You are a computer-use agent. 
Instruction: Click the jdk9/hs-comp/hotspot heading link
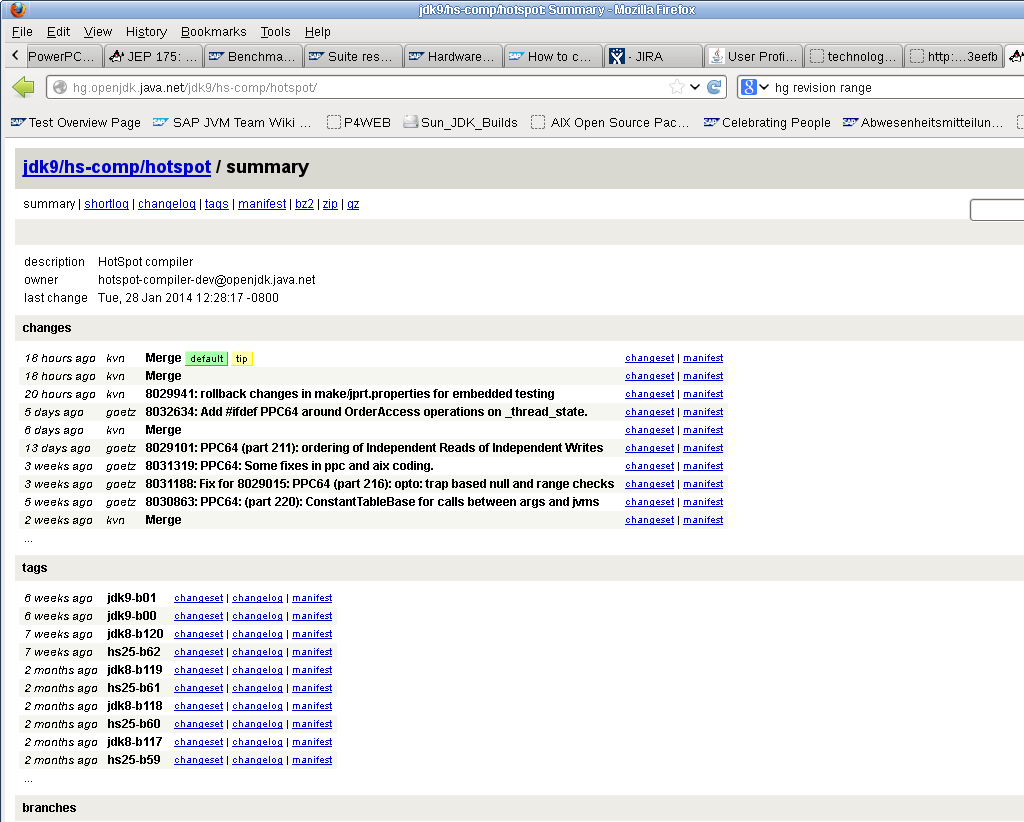pos(117,167)
